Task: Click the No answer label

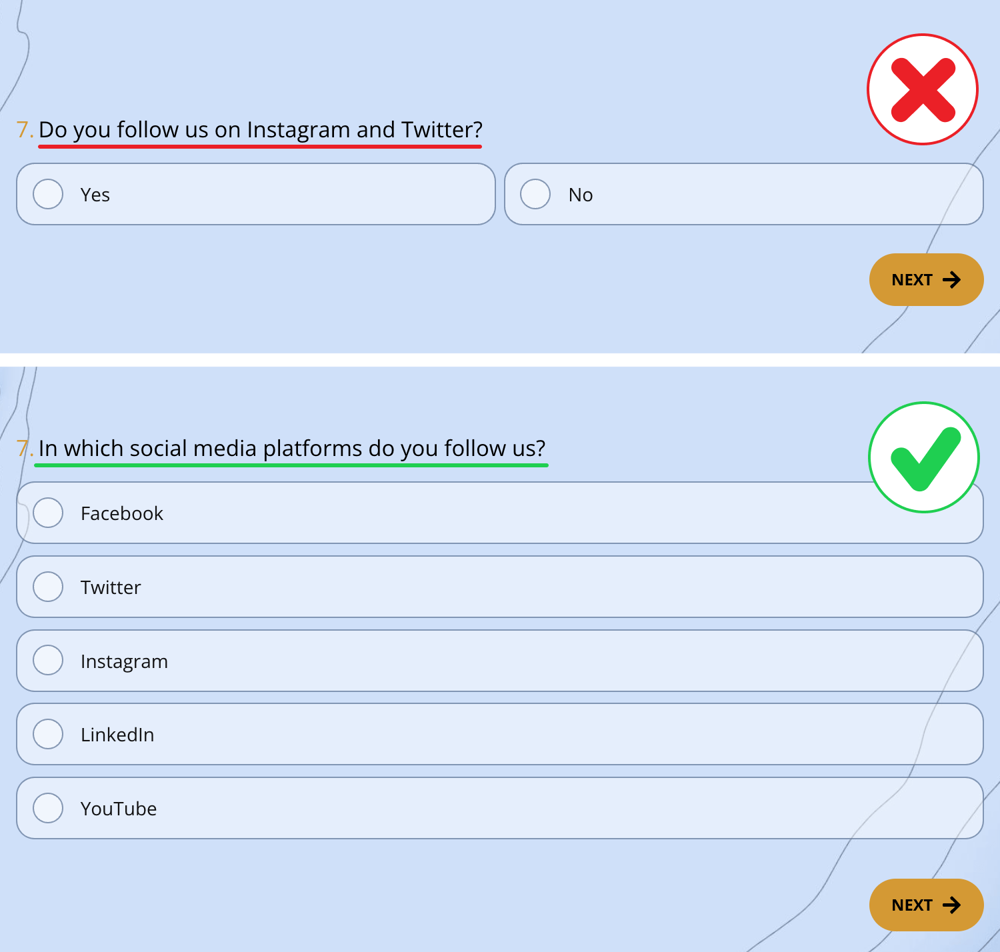Action: point(580,195)
